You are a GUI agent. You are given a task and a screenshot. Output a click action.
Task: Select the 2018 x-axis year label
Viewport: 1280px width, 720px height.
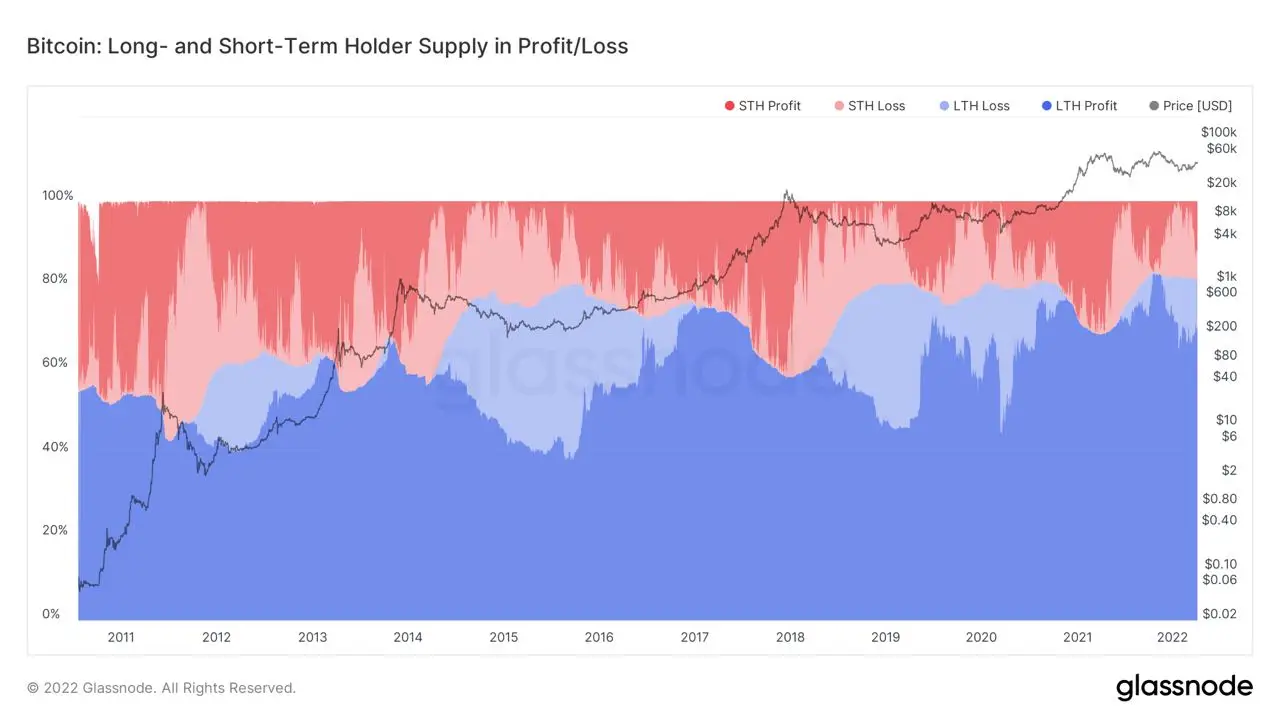[x=790, y=637]
